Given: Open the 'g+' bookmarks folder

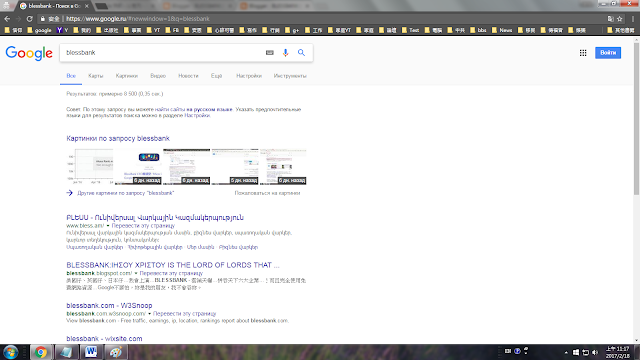Looking at the screenshot, I should pos(292,30).
